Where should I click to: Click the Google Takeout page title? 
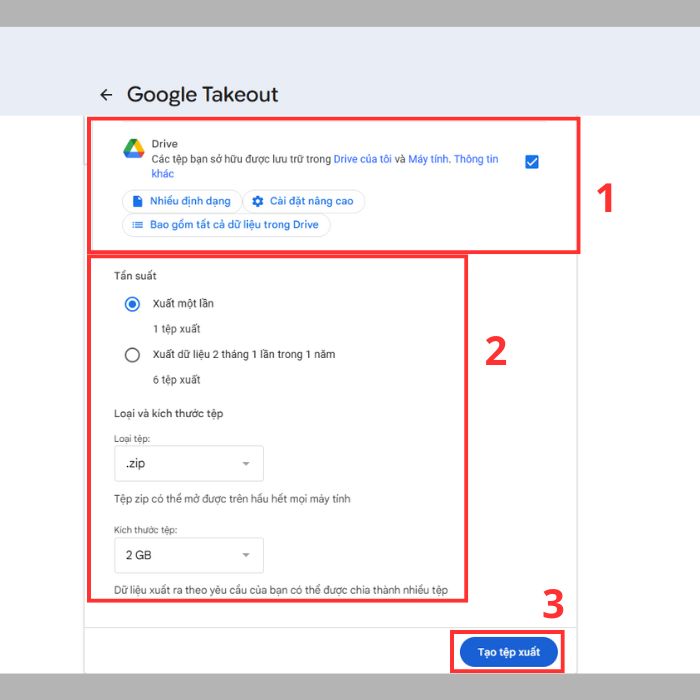(x=202, y=95)
